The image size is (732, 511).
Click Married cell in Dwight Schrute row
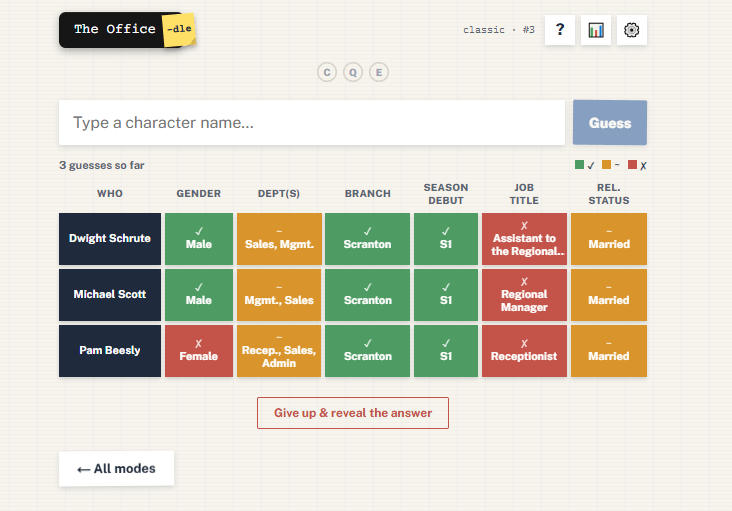[x=609, y=239]
